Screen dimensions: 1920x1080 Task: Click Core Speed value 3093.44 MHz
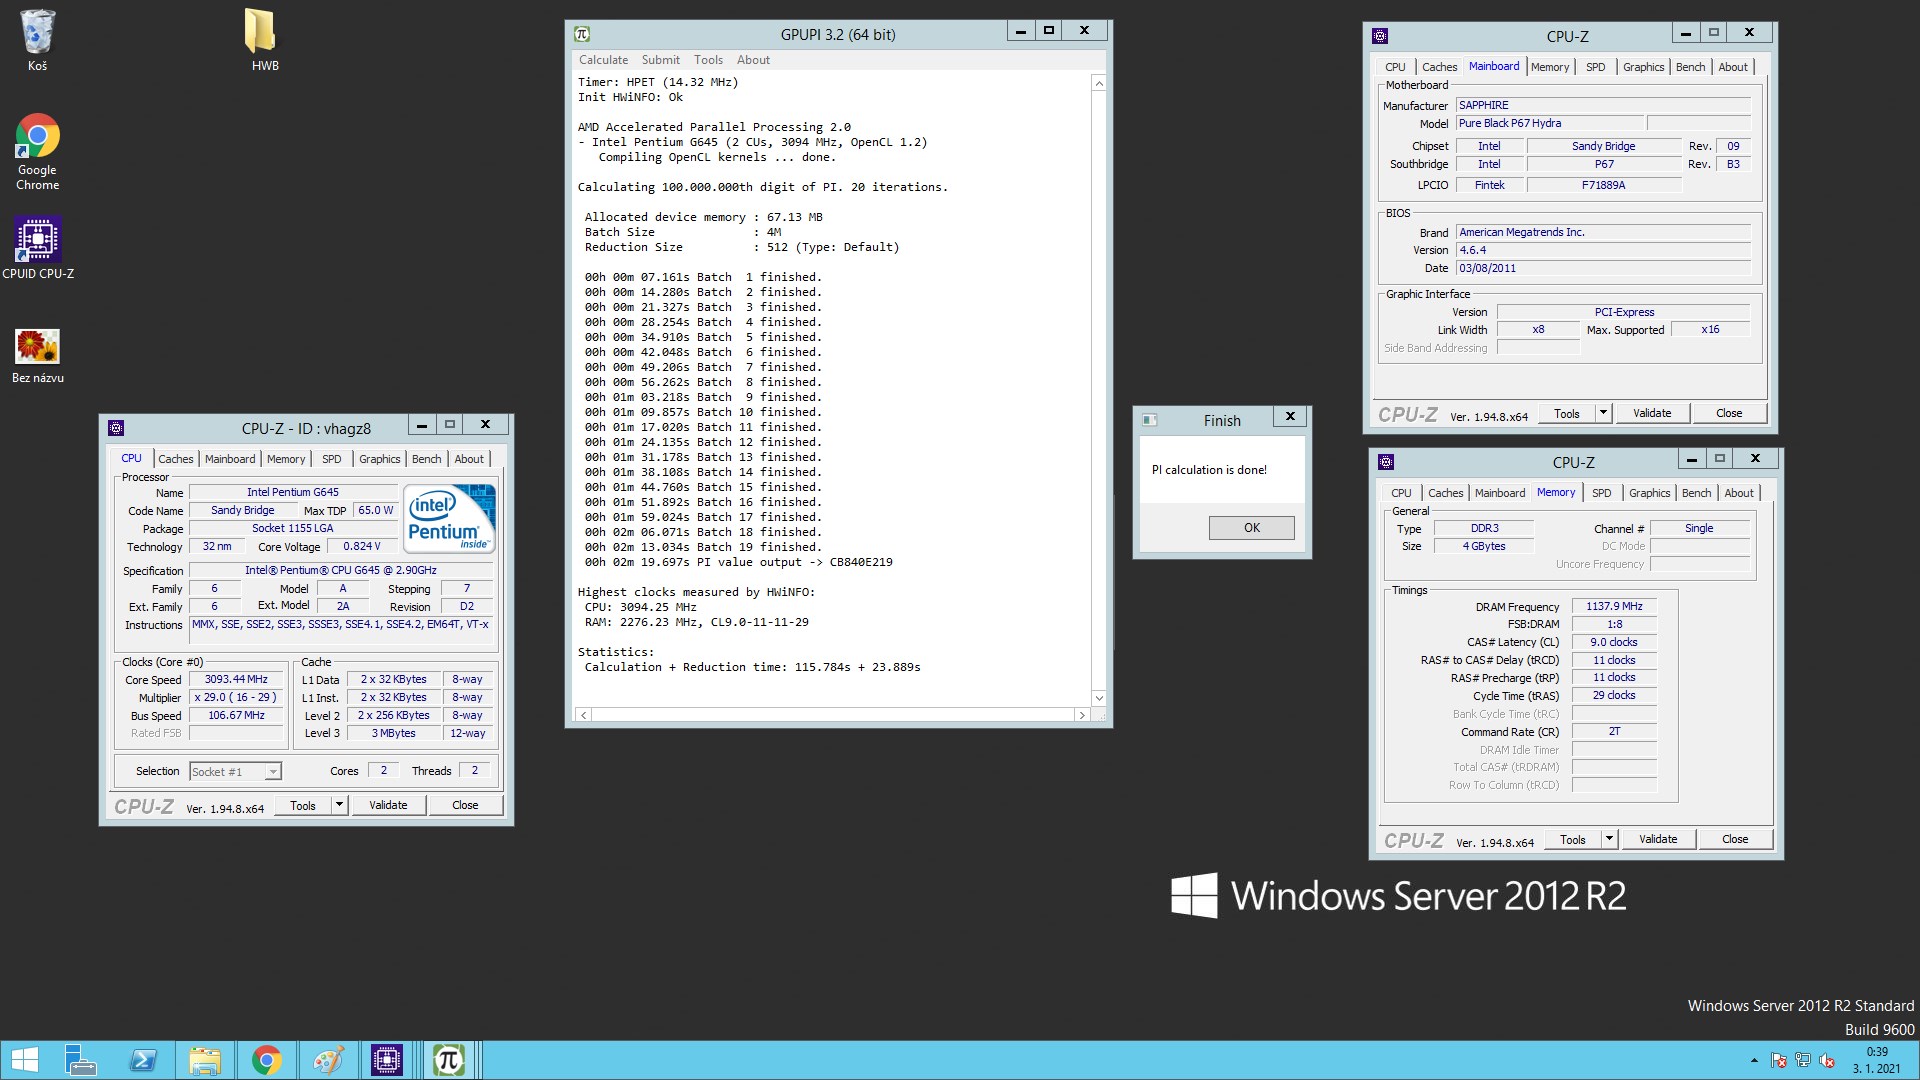point(236,679)
